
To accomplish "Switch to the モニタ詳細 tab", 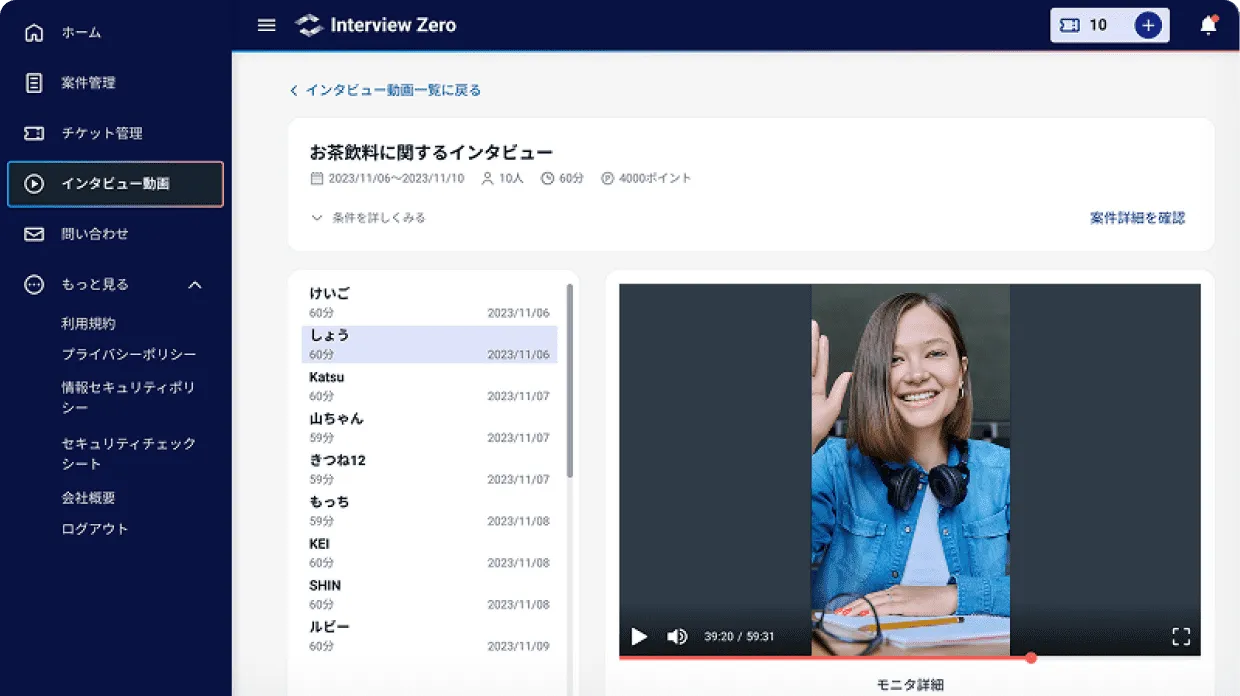I will pos(908,684).
